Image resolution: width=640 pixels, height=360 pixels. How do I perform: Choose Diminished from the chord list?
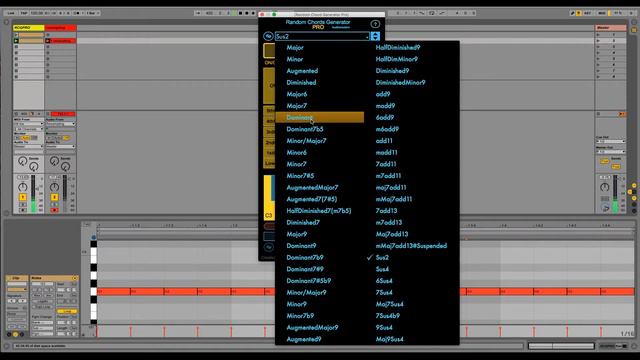click(x=301, y=82)
